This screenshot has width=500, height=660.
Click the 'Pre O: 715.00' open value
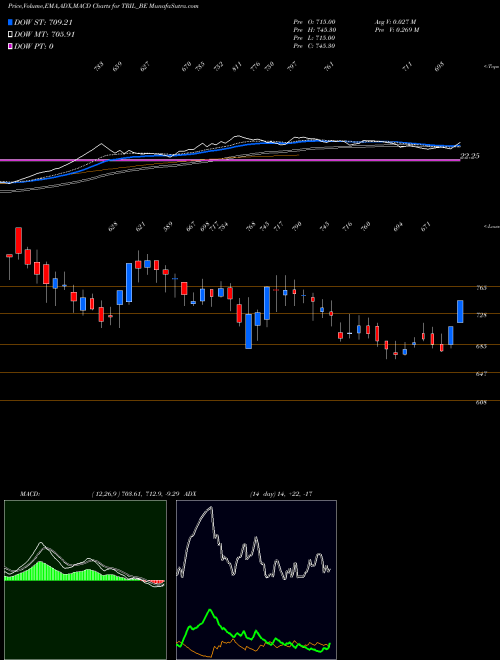pyautogui.click(x=314, y=22)
